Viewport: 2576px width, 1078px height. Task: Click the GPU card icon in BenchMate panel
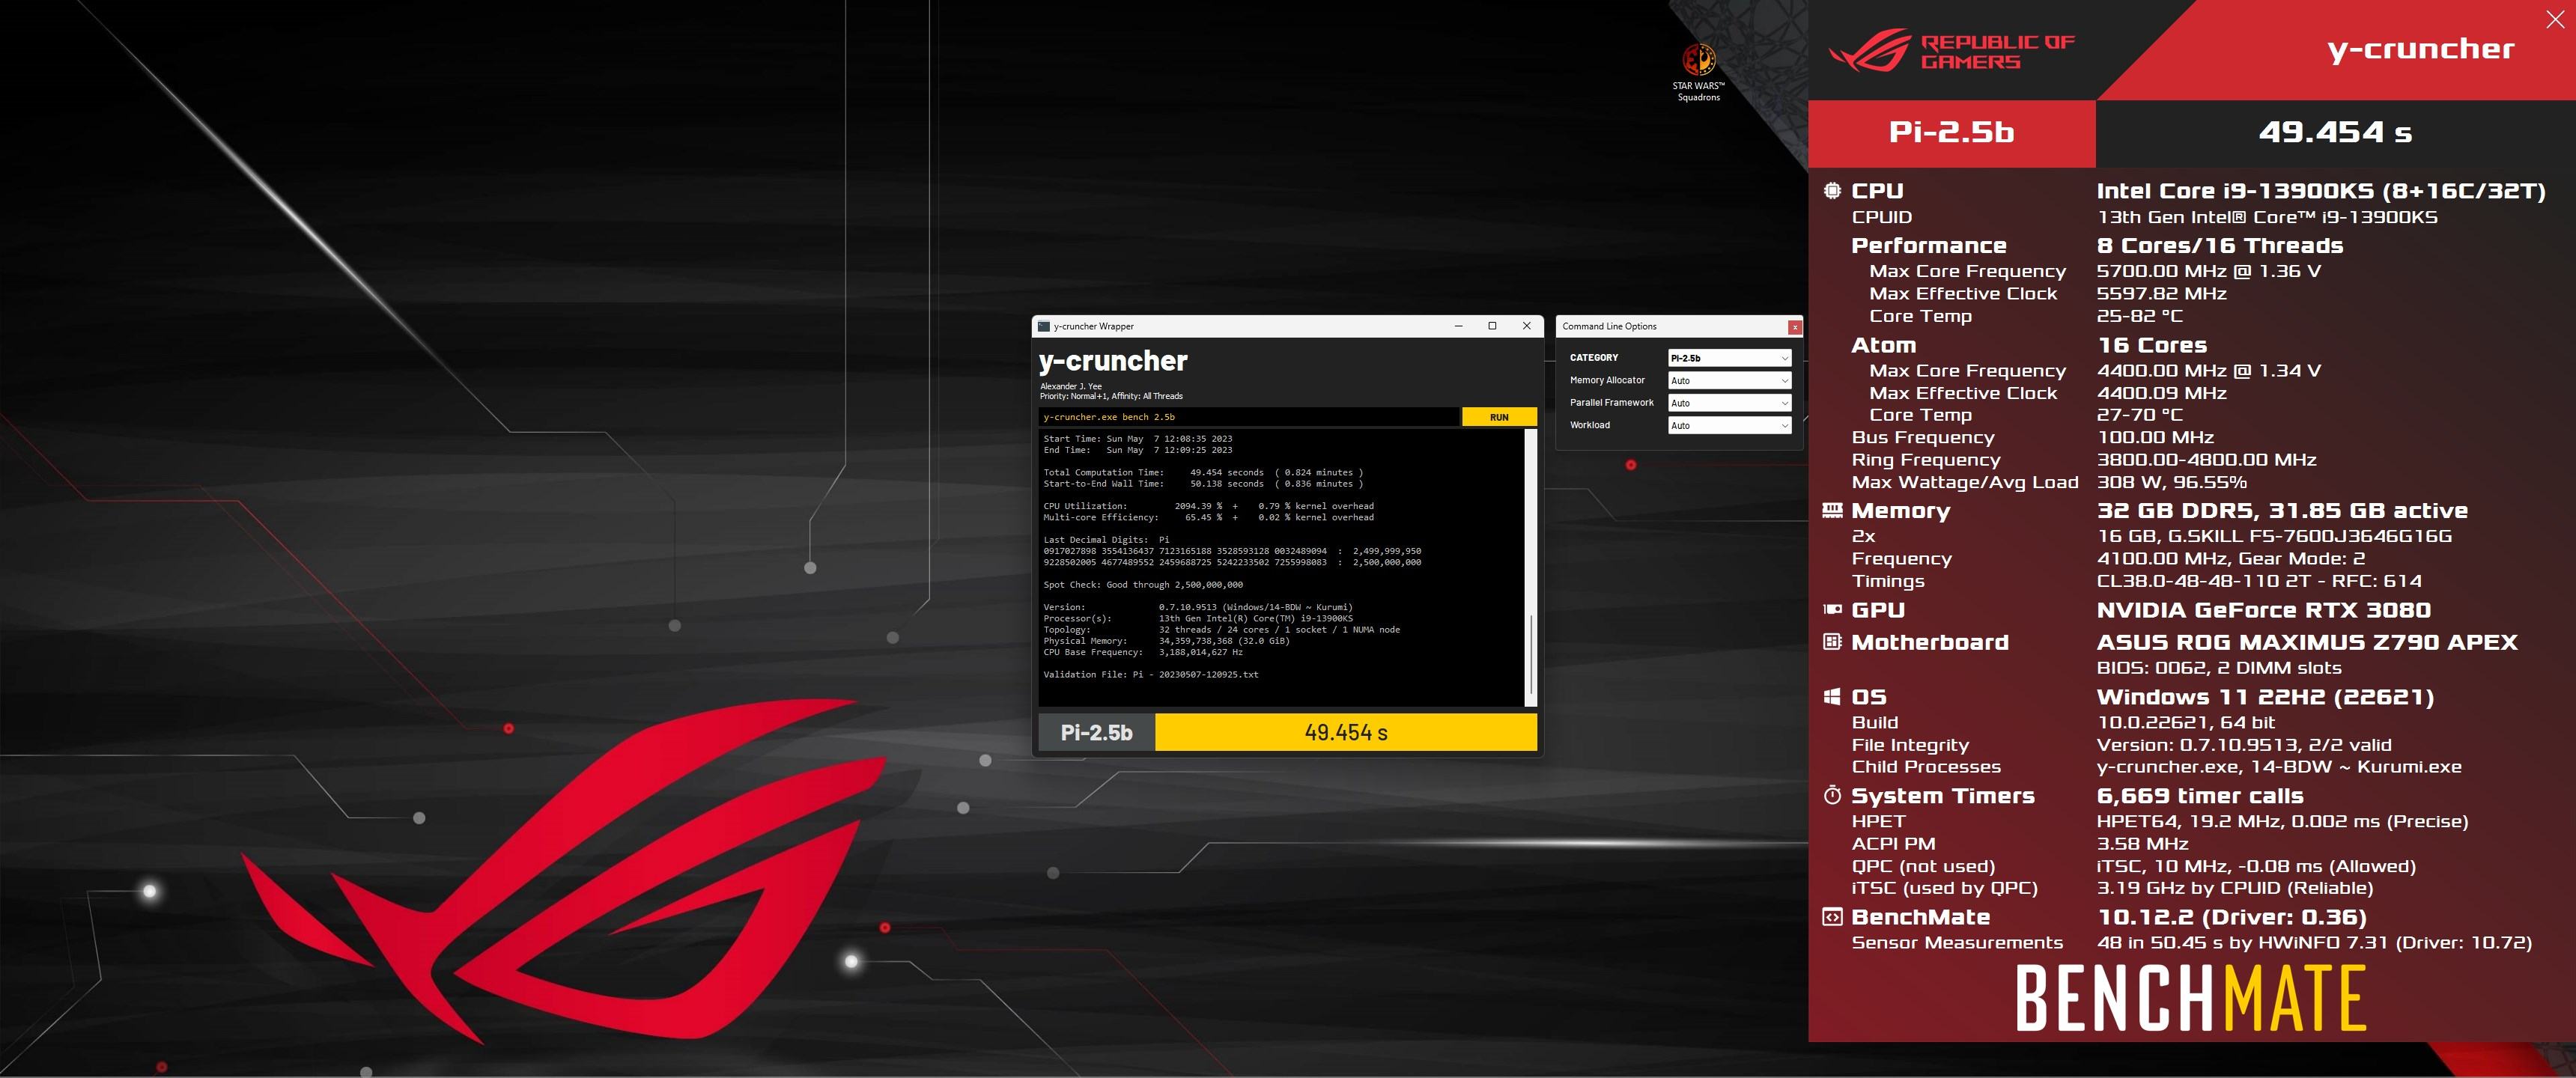(x=1832, y=609)
